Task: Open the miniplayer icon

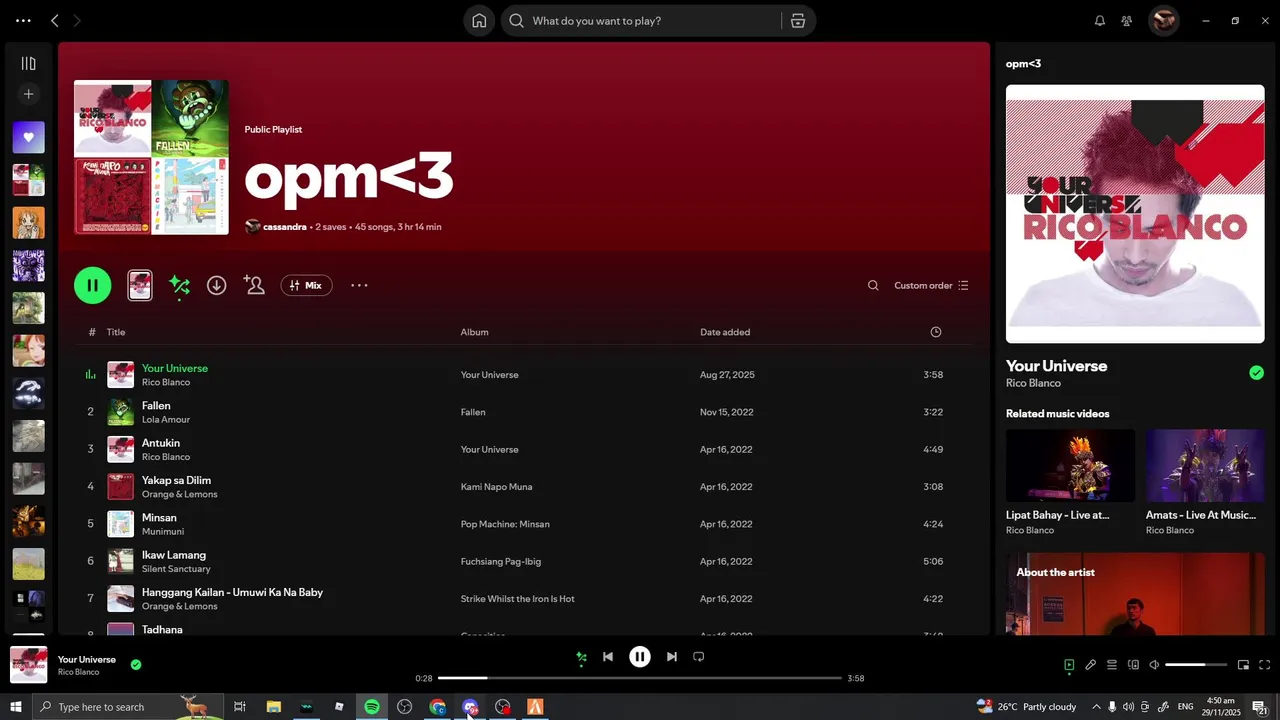Action: (x=1243, y=665)
